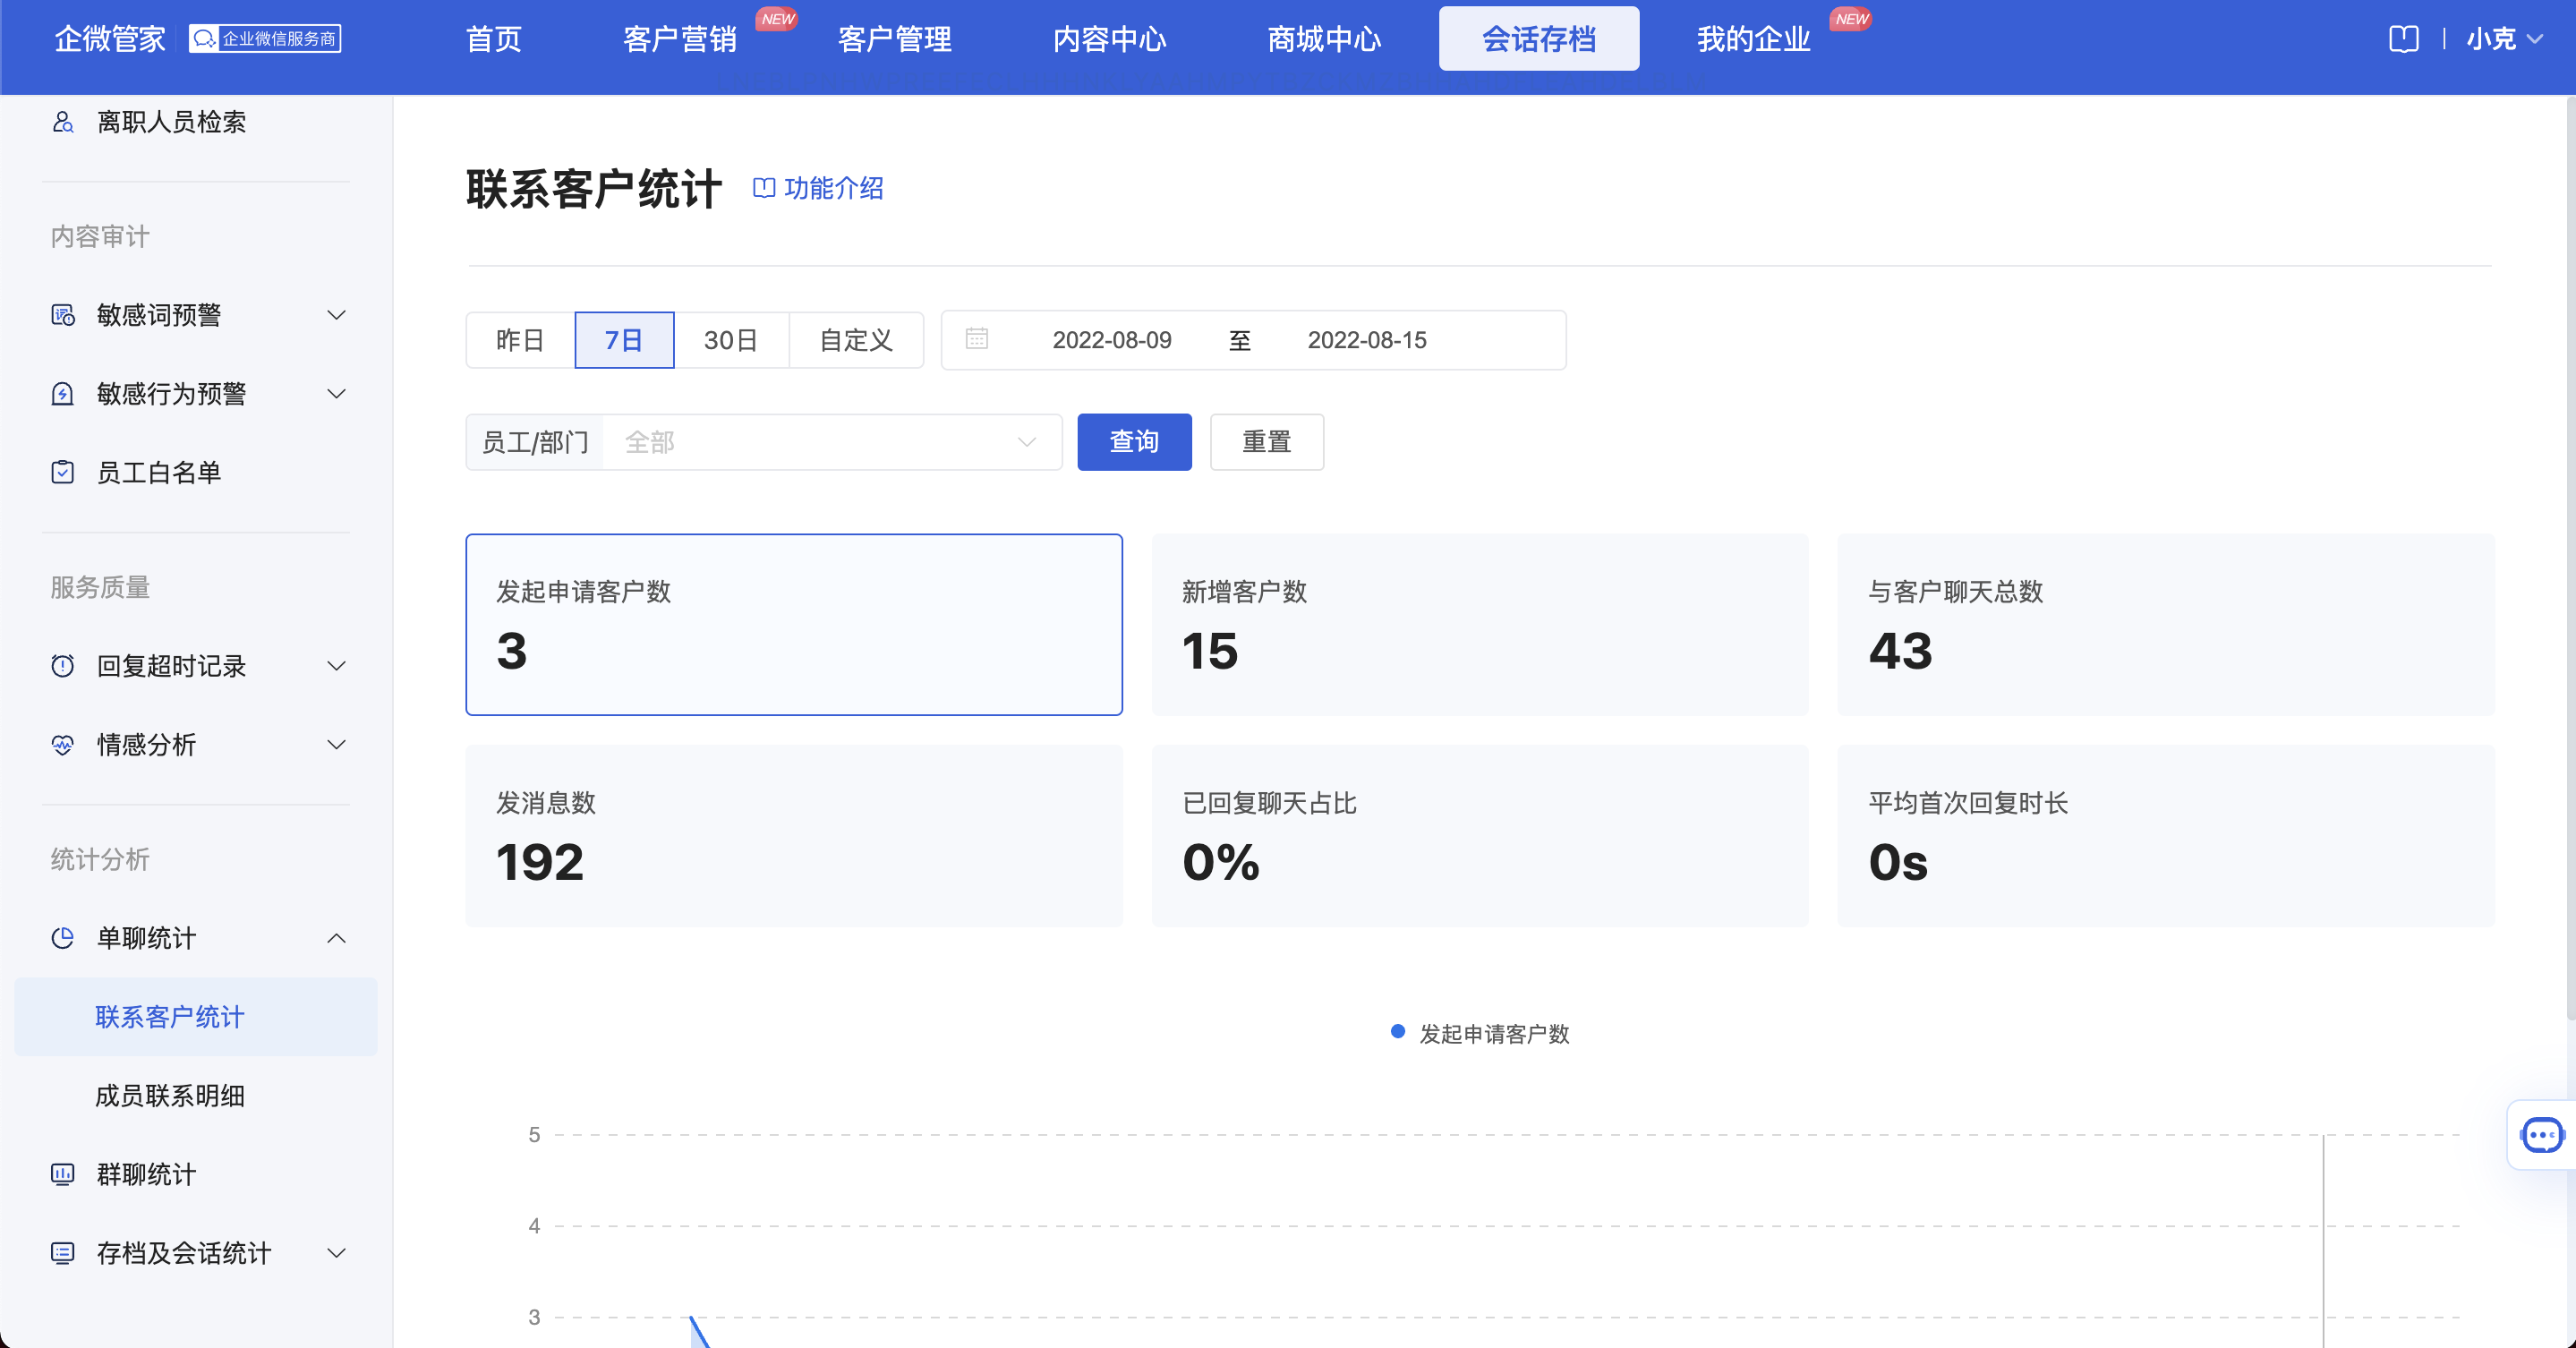Select the 发起申请客户数 stat card
The width and height of the screenshot is (2576, 1348).
click(794, 624)
